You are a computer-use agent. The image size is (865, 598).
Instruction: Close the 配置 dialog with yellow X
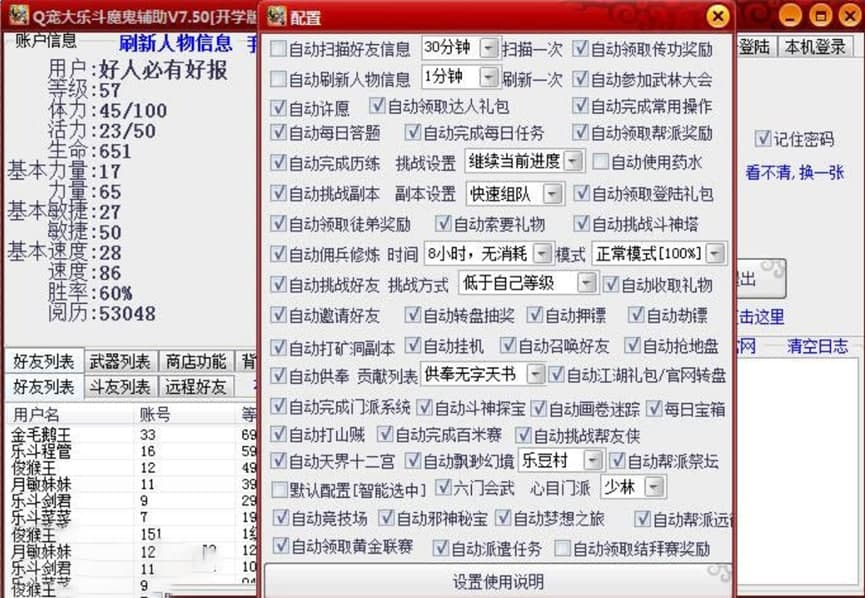tap(718, 17)
